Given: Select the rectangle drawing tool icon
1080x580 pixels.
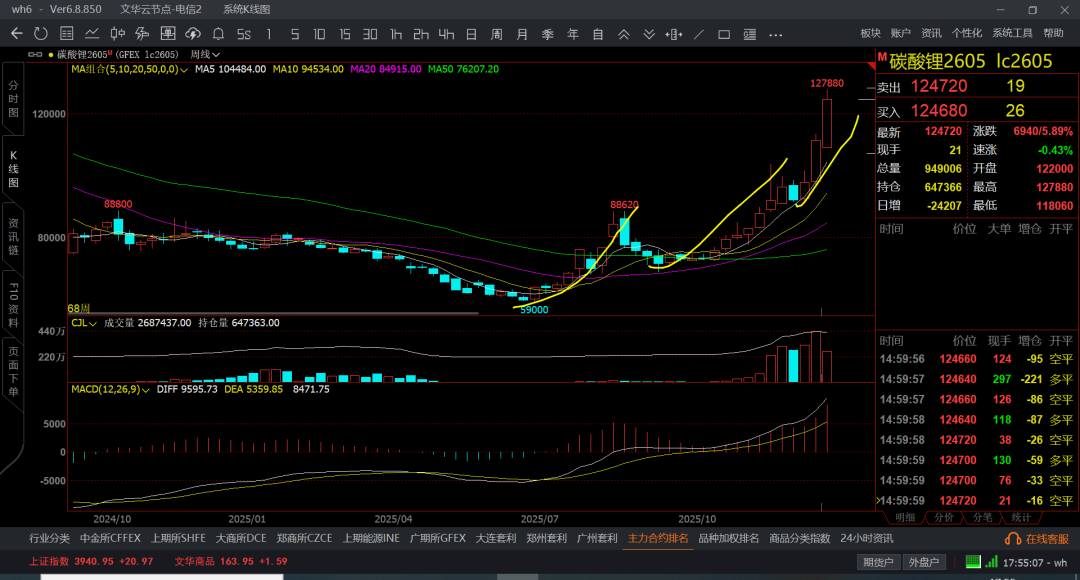Looking at the screenshot, I should [723, 33].
